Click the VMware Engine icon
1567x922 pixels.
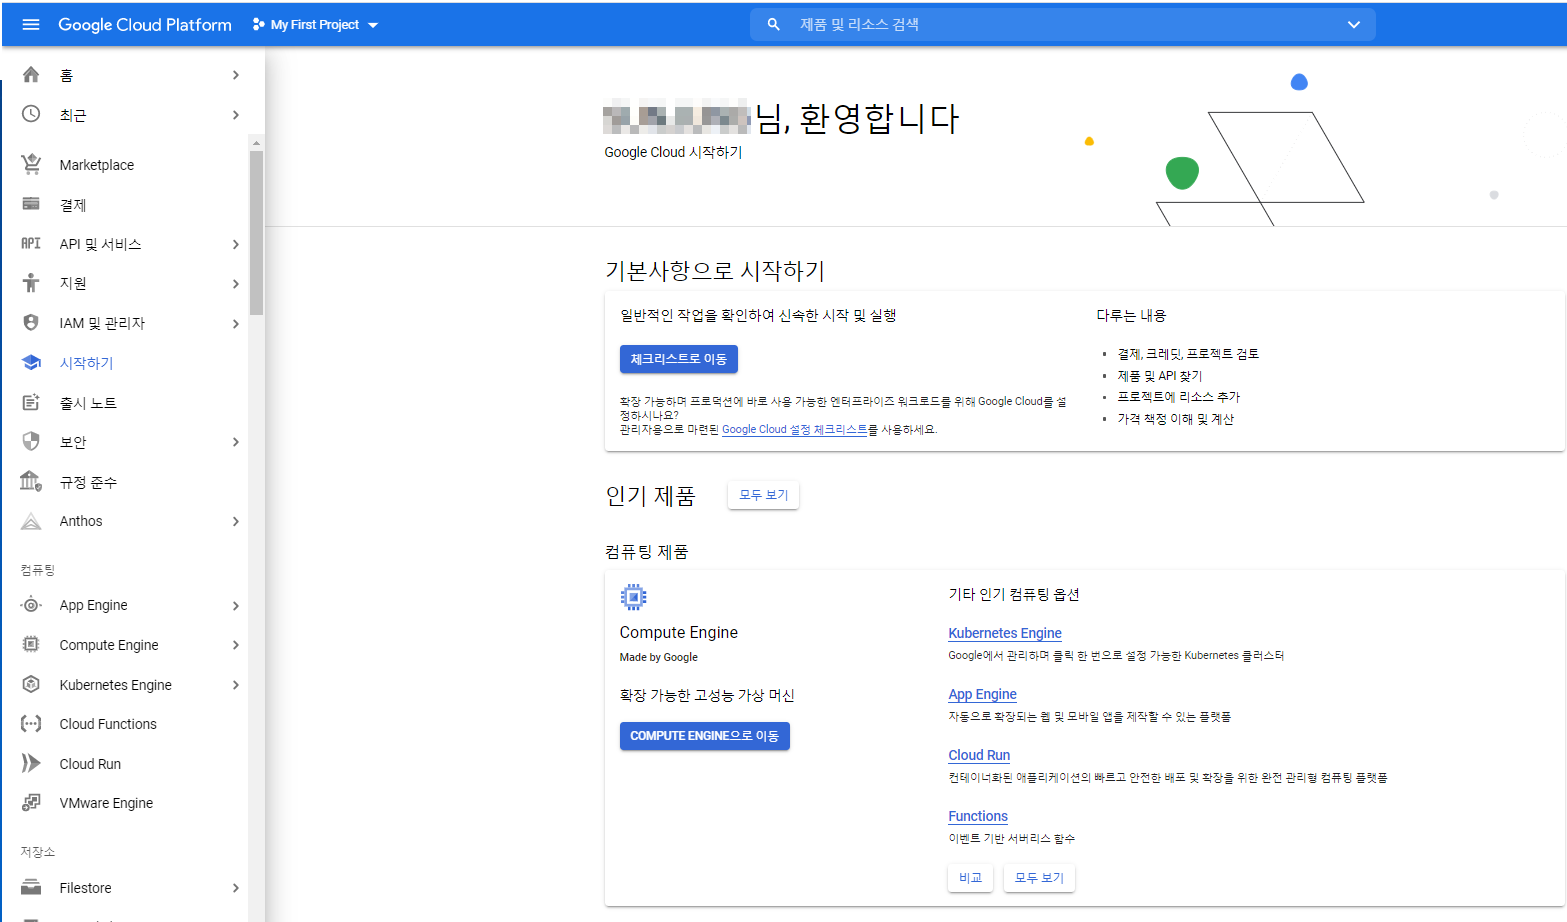31,802
